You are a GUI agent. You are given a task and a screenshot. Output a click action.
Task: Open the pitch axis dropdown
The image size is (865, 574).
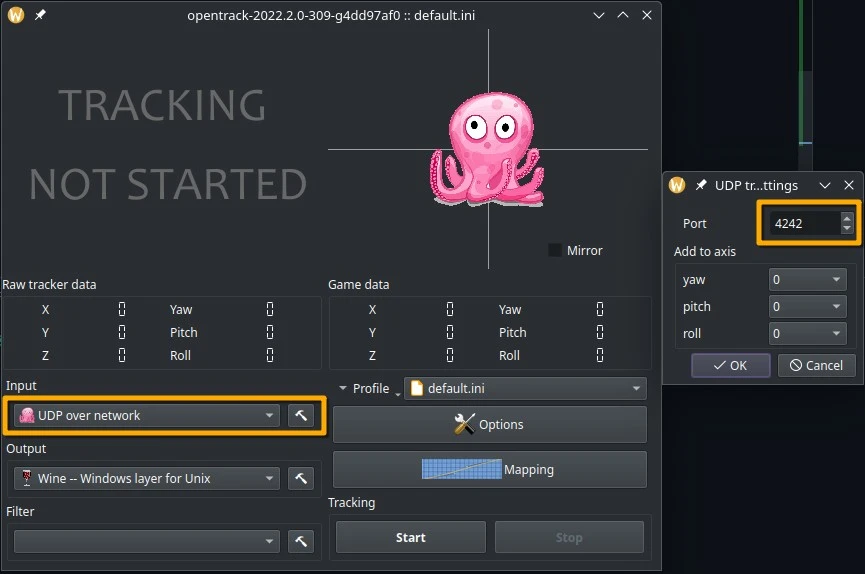click(808, 306)
